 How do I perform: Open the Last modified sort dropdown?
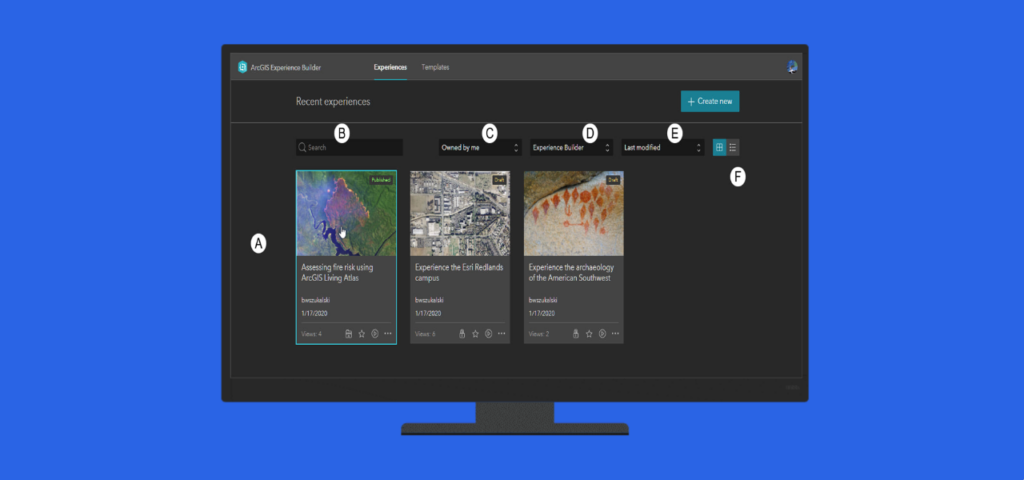pos(662,148)
